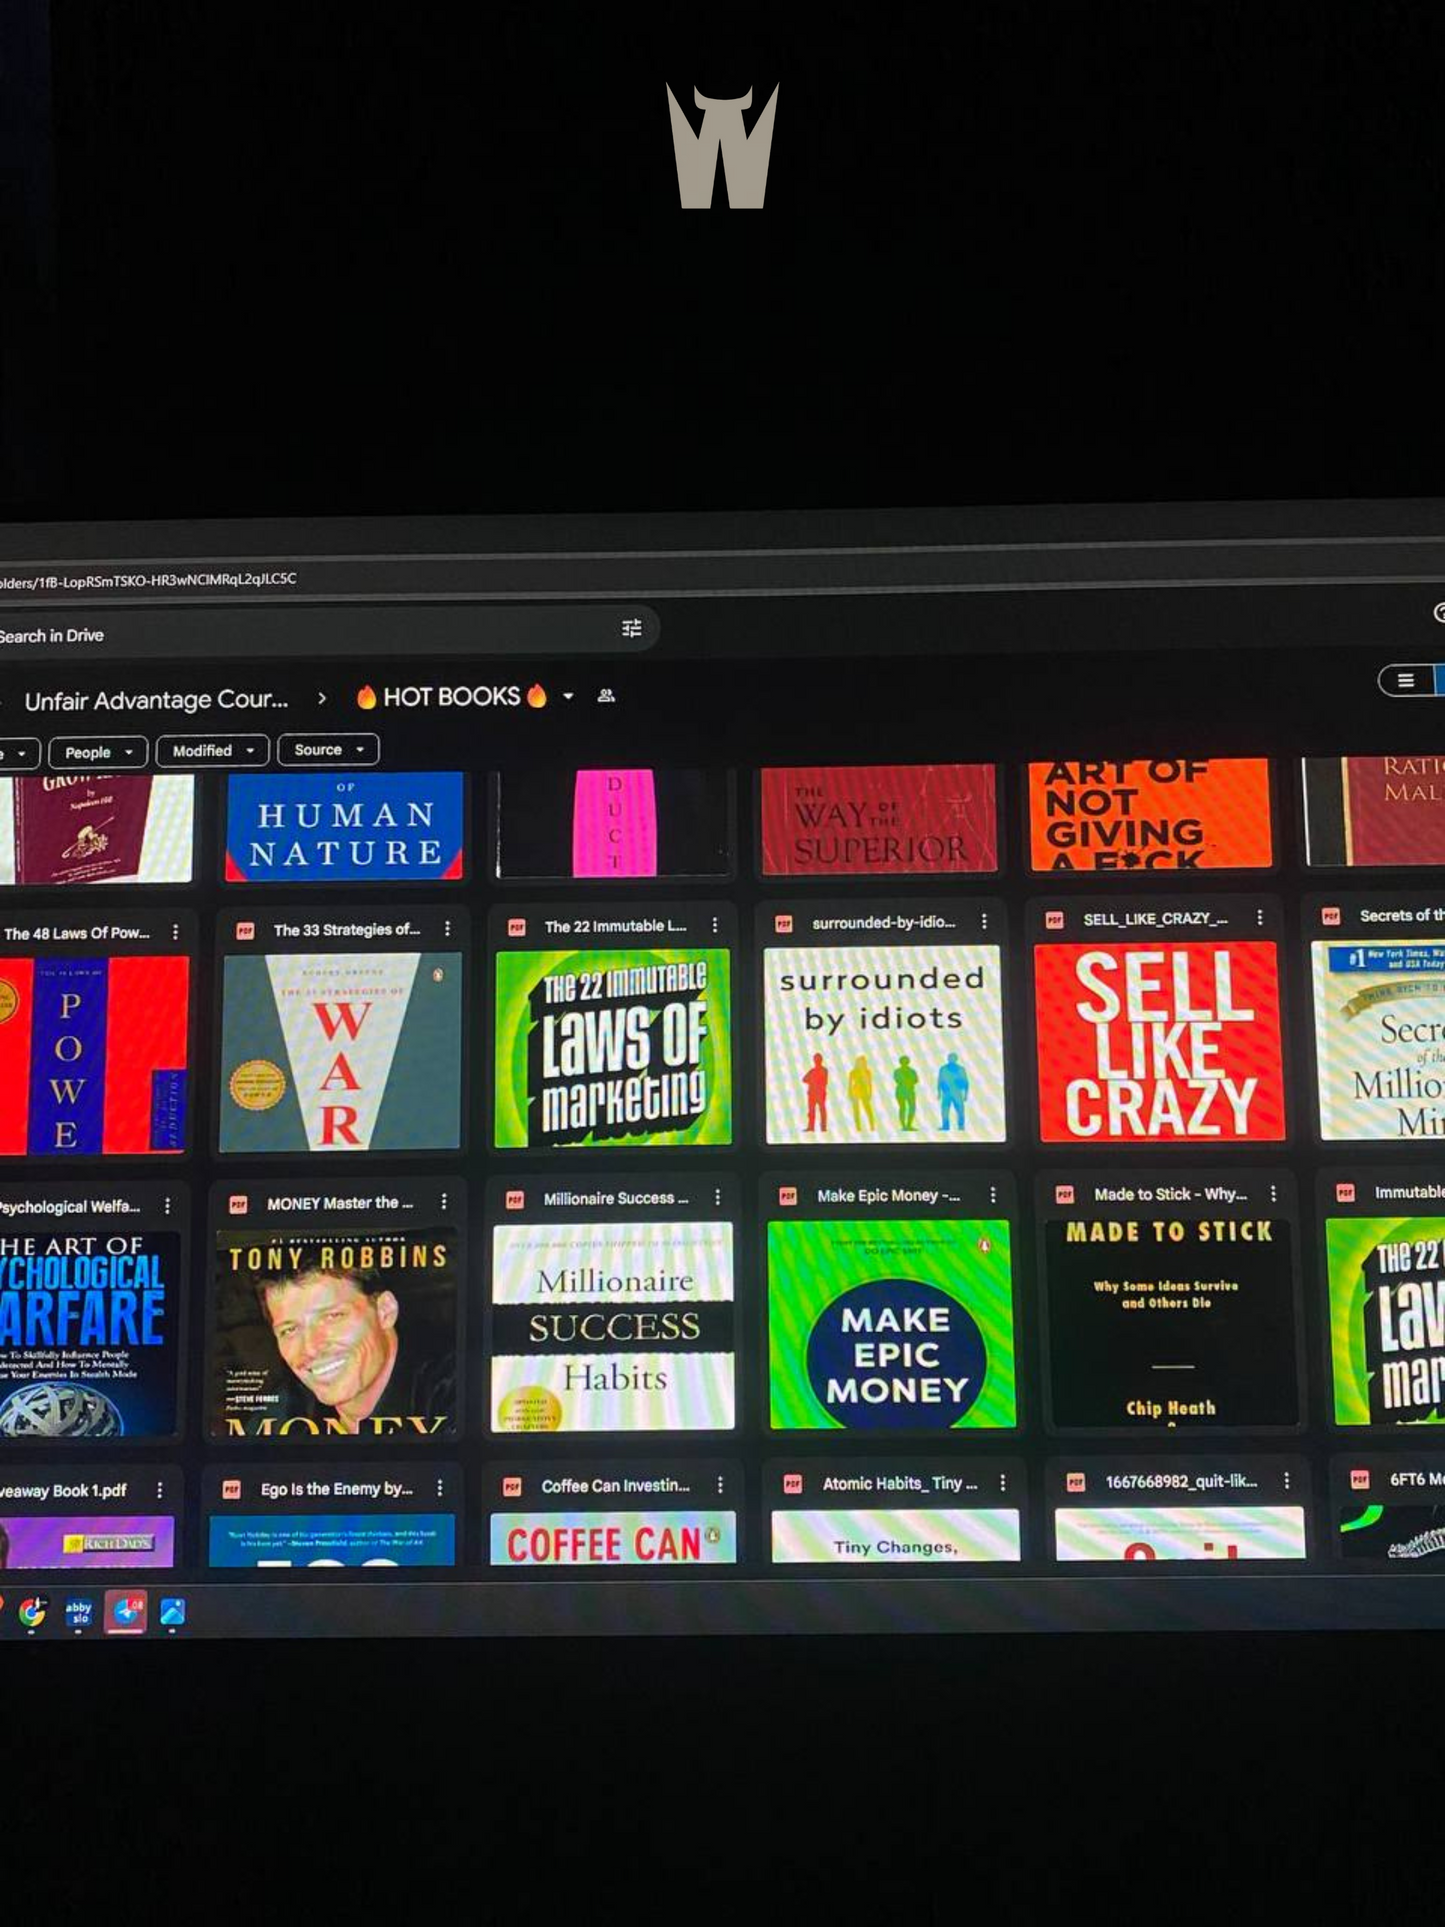Open Chrome from the taskbar
This screenshot has height=1927, width=1445.
32,1612
